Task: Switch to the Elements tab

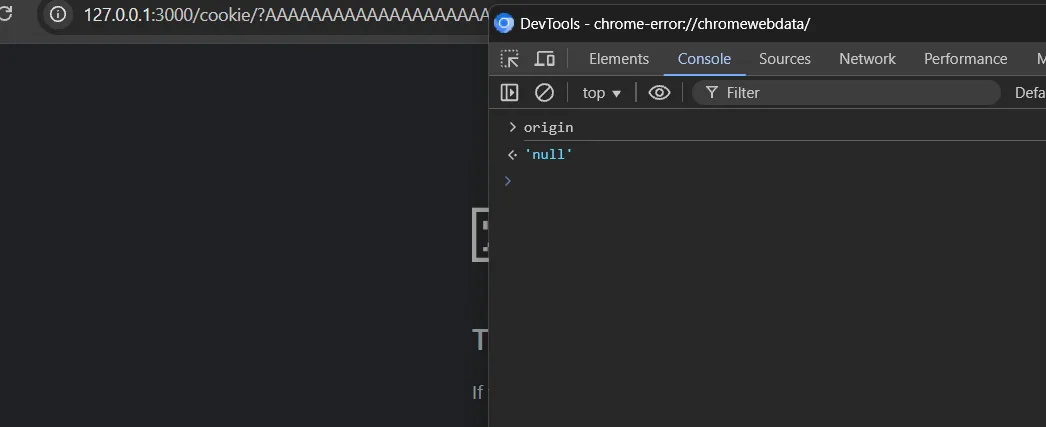Action: (619, 59)
